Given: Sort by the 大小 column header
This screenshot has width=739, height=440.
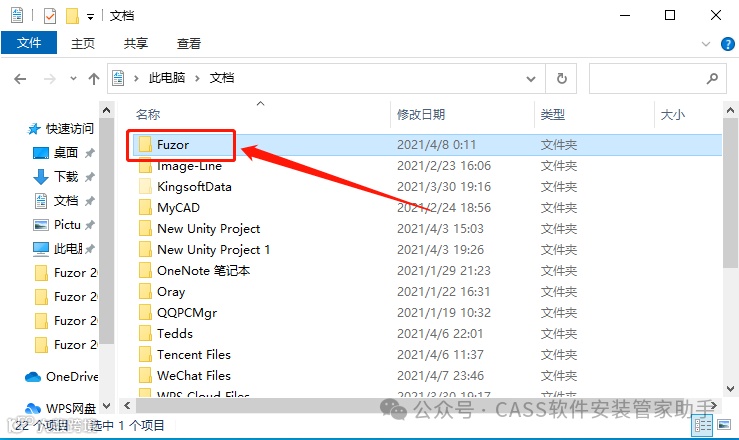Looking at the screenshot, I should 673,114.
